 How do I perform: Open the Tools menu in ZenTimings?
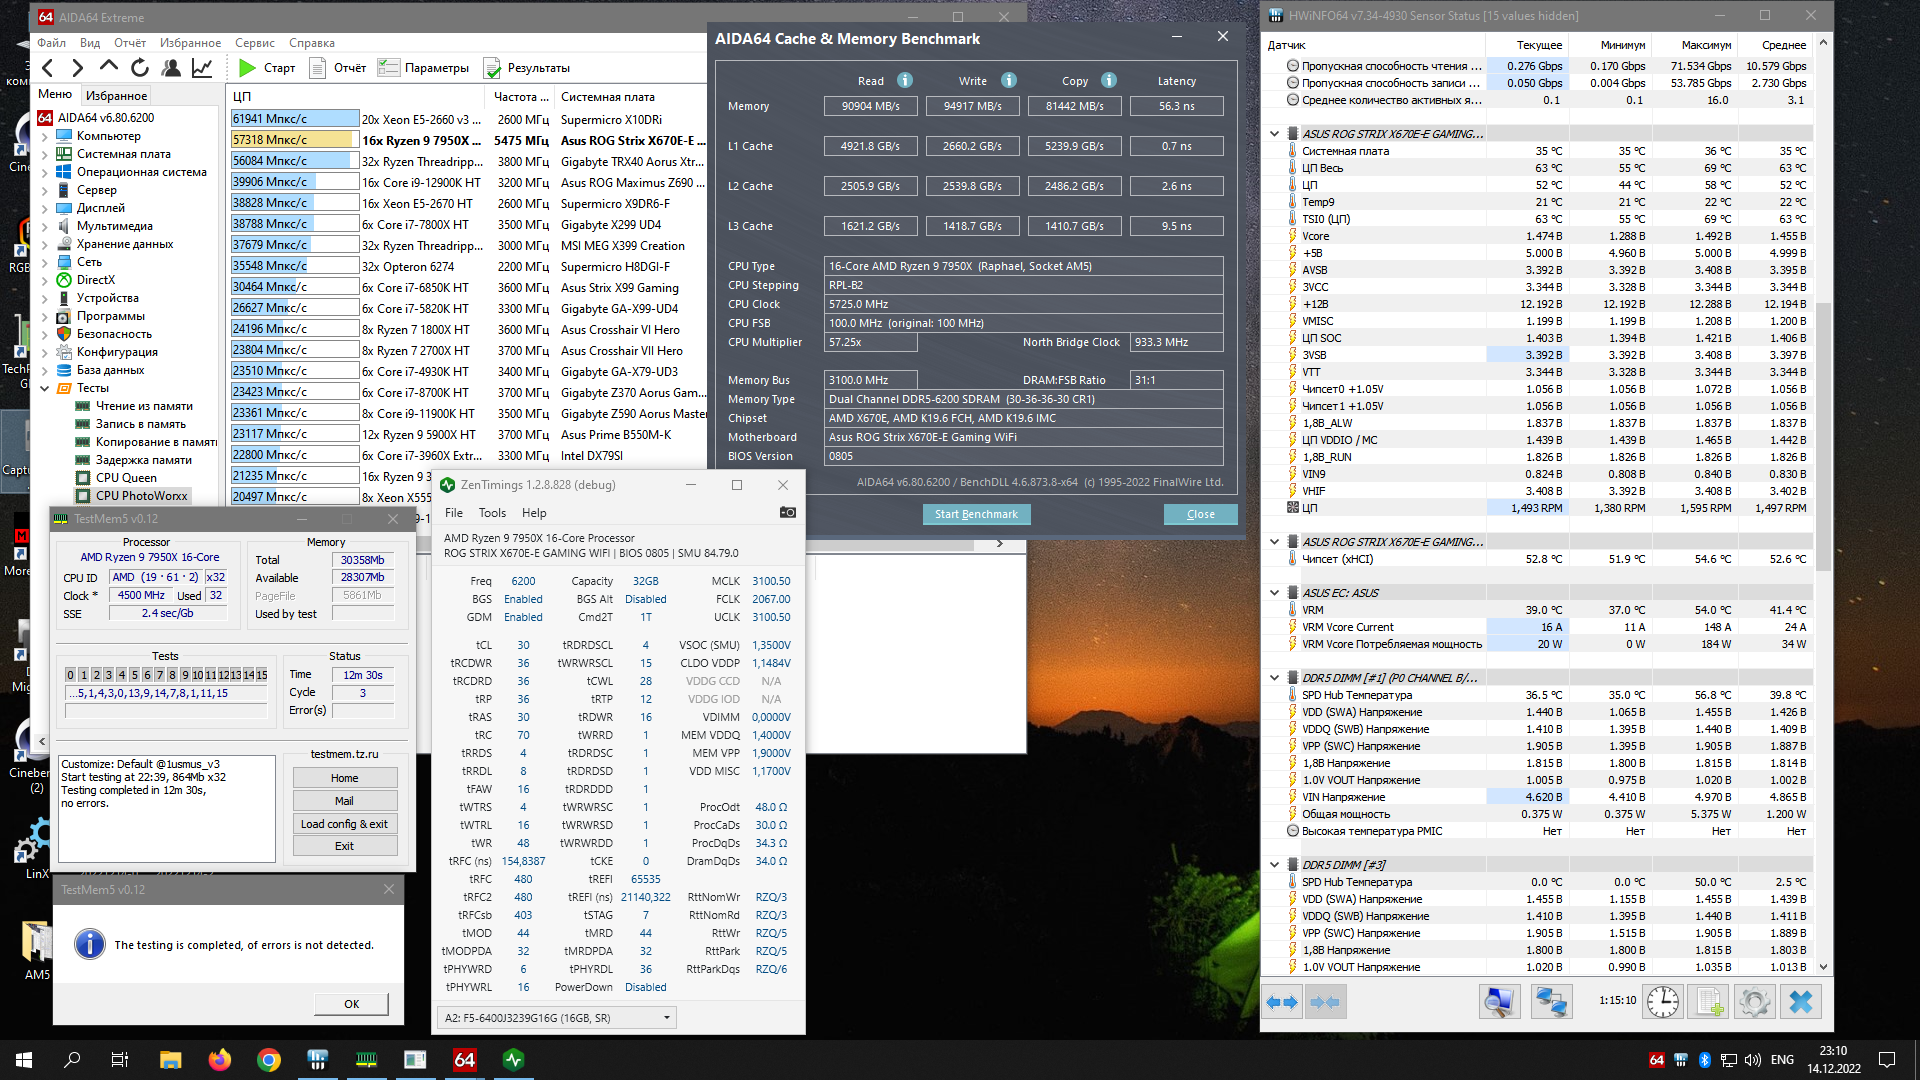(x=492, y=513)
